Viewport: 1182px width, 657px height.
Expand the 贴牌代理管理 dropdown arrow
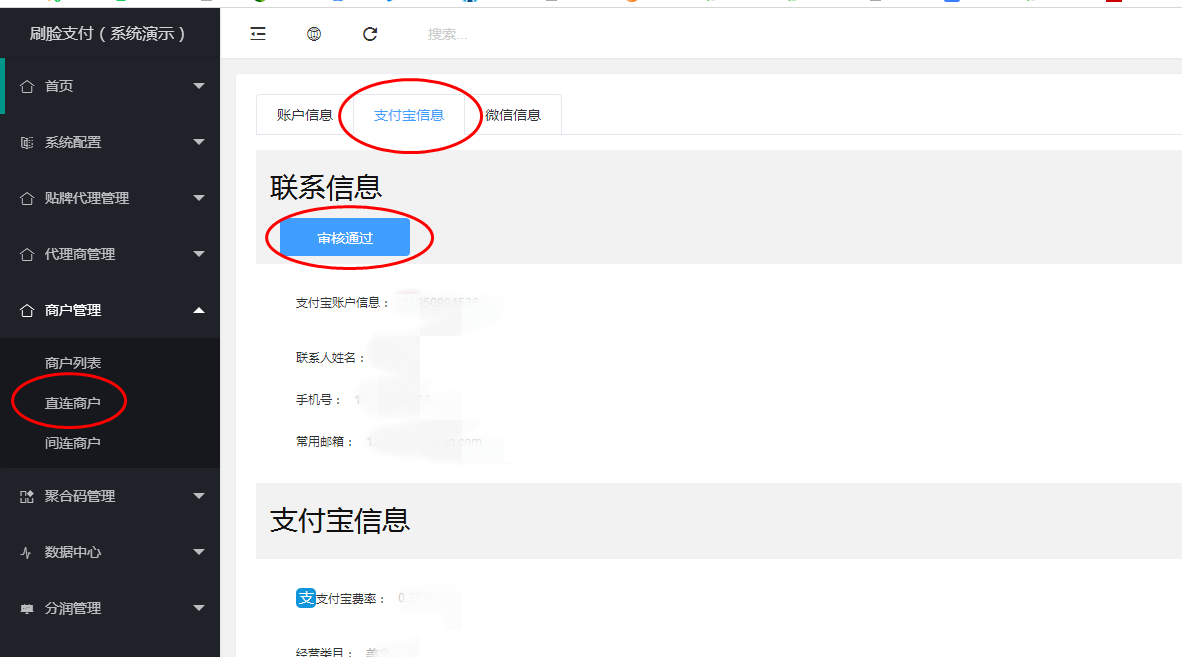tap(199, 198)
